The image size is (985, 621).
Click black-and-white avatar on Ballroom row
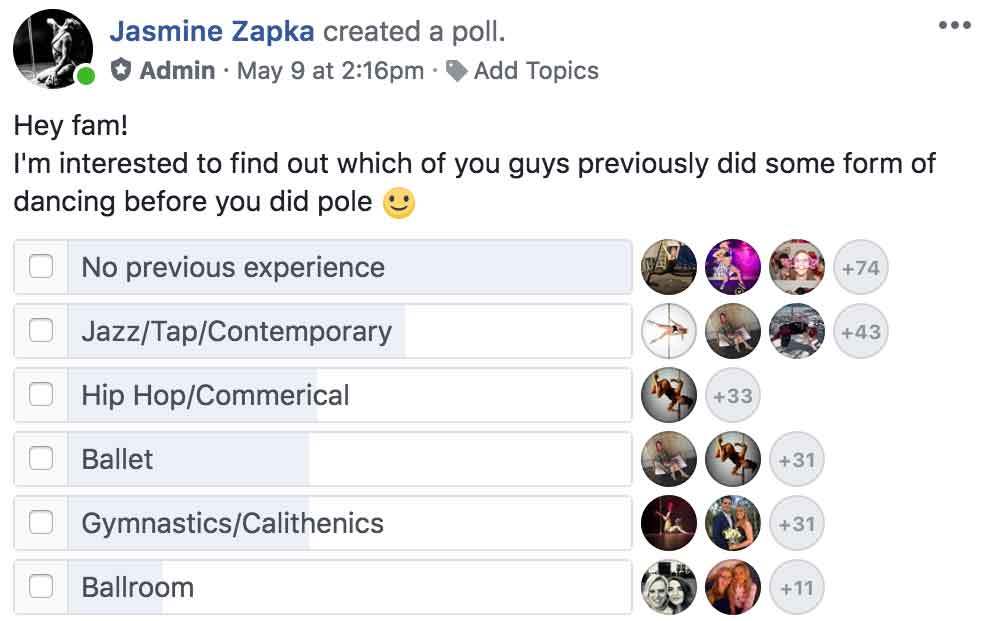point(669,587)
